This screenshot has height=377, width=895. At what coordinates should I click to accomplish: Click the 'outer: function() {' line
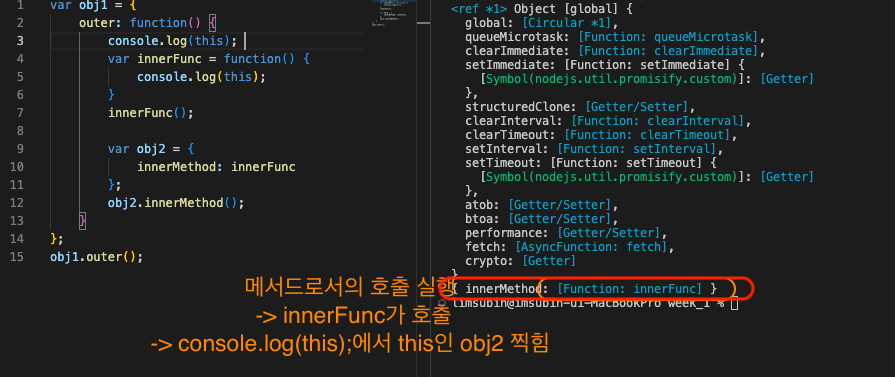(x=148, y=23)
